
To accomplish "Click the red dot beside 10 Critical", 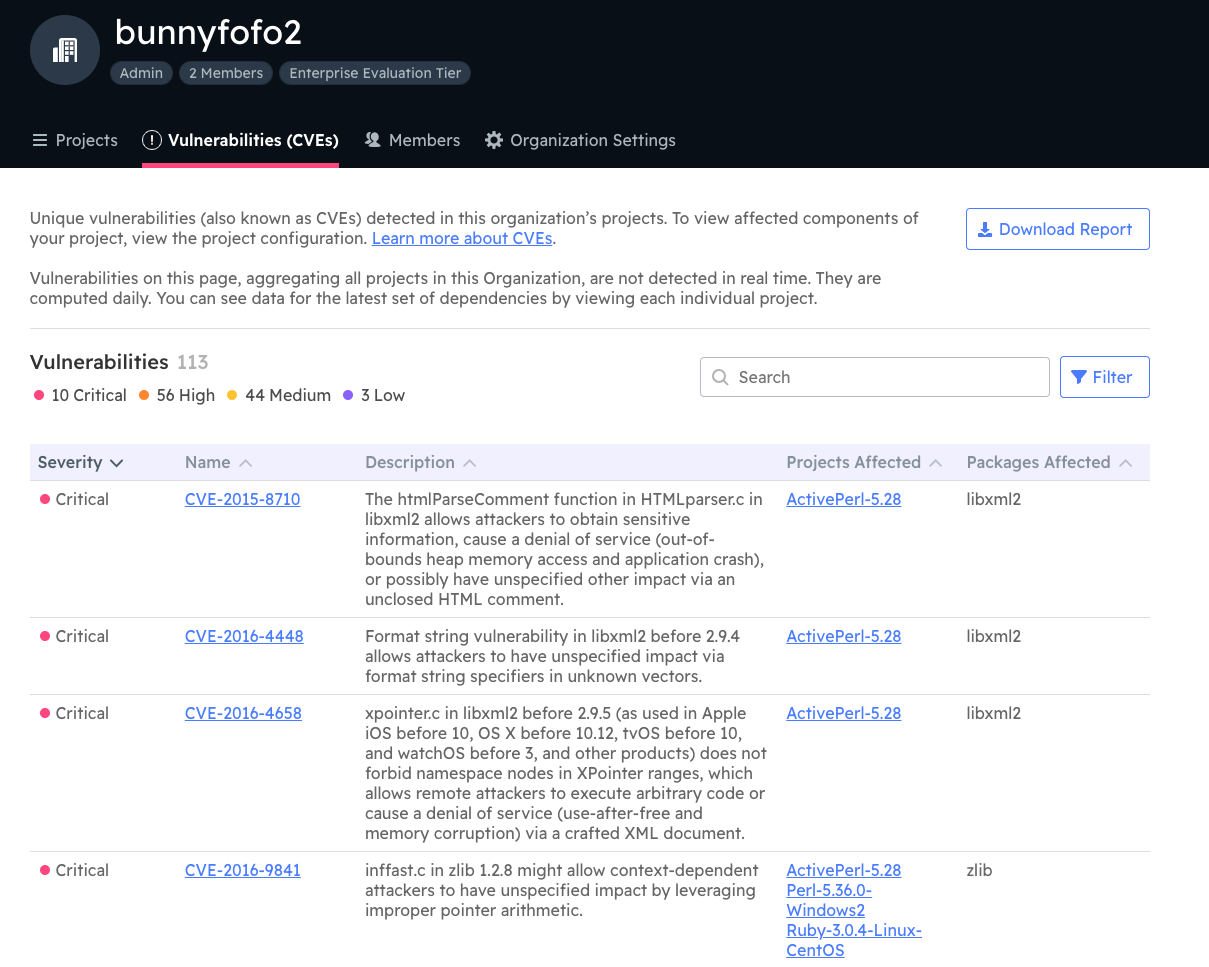I will (39, 395).
